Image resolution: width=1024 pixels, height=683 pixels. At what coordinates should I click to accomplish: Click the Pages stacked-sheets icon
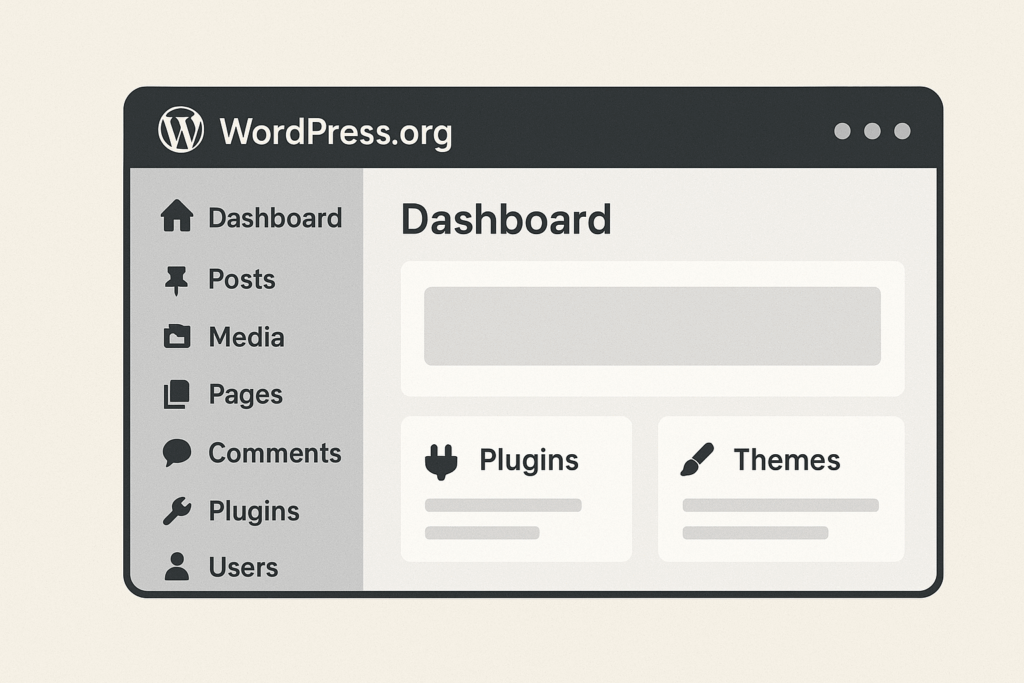tap(176, 396)
